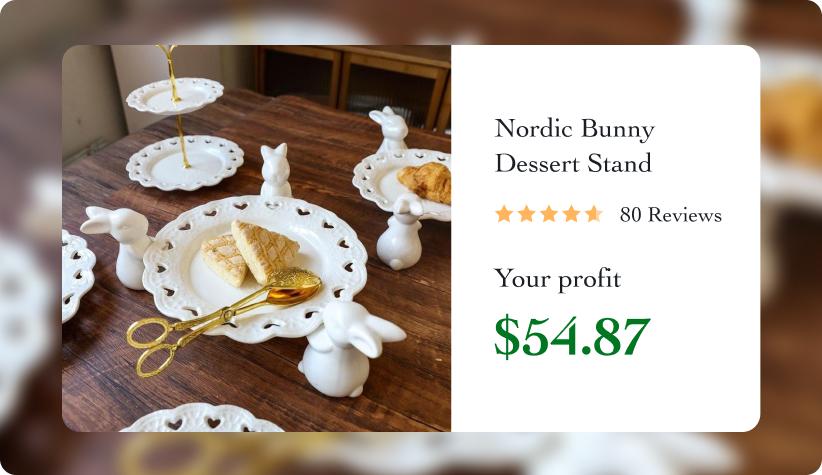Click the Nordic Bunny Dessert Stand title
This screenshot has height=475, width=822.
pos(575,146)
